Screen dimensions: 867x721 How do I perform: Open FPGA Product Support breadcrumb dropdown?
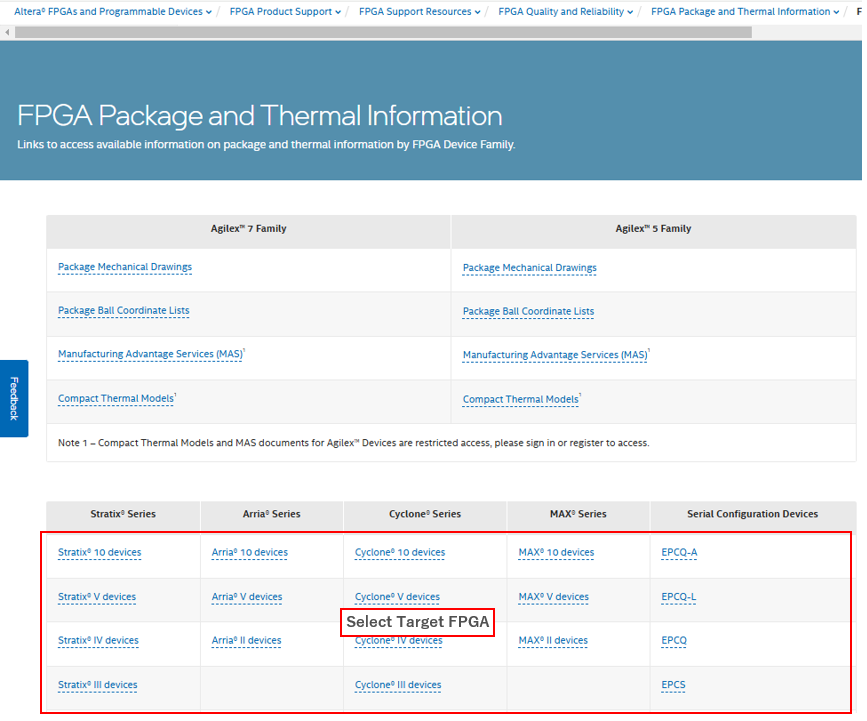click(285, 12)
